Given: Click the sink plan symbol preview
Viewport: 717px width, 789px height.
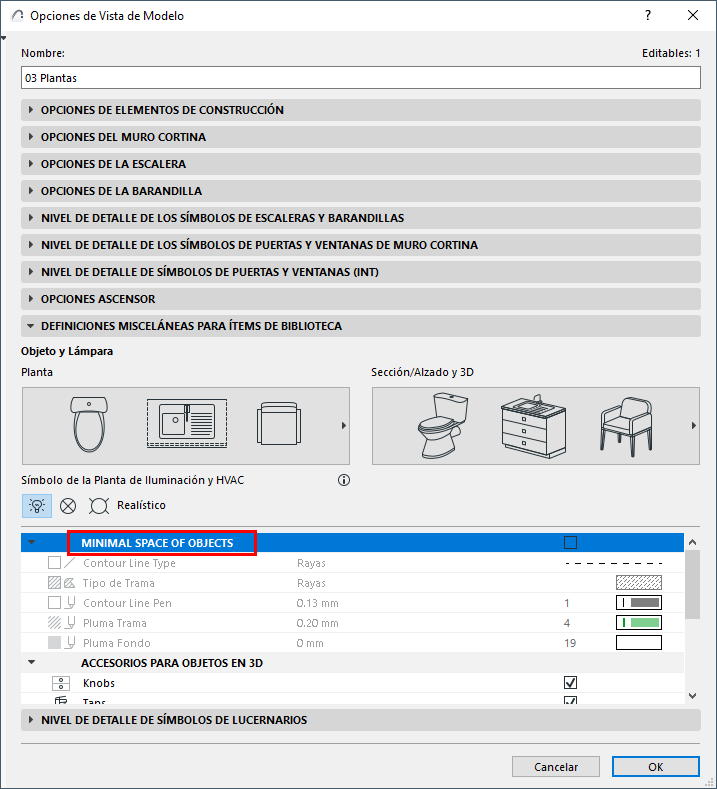Looking at the screenshot, I should tap(187, 423).
